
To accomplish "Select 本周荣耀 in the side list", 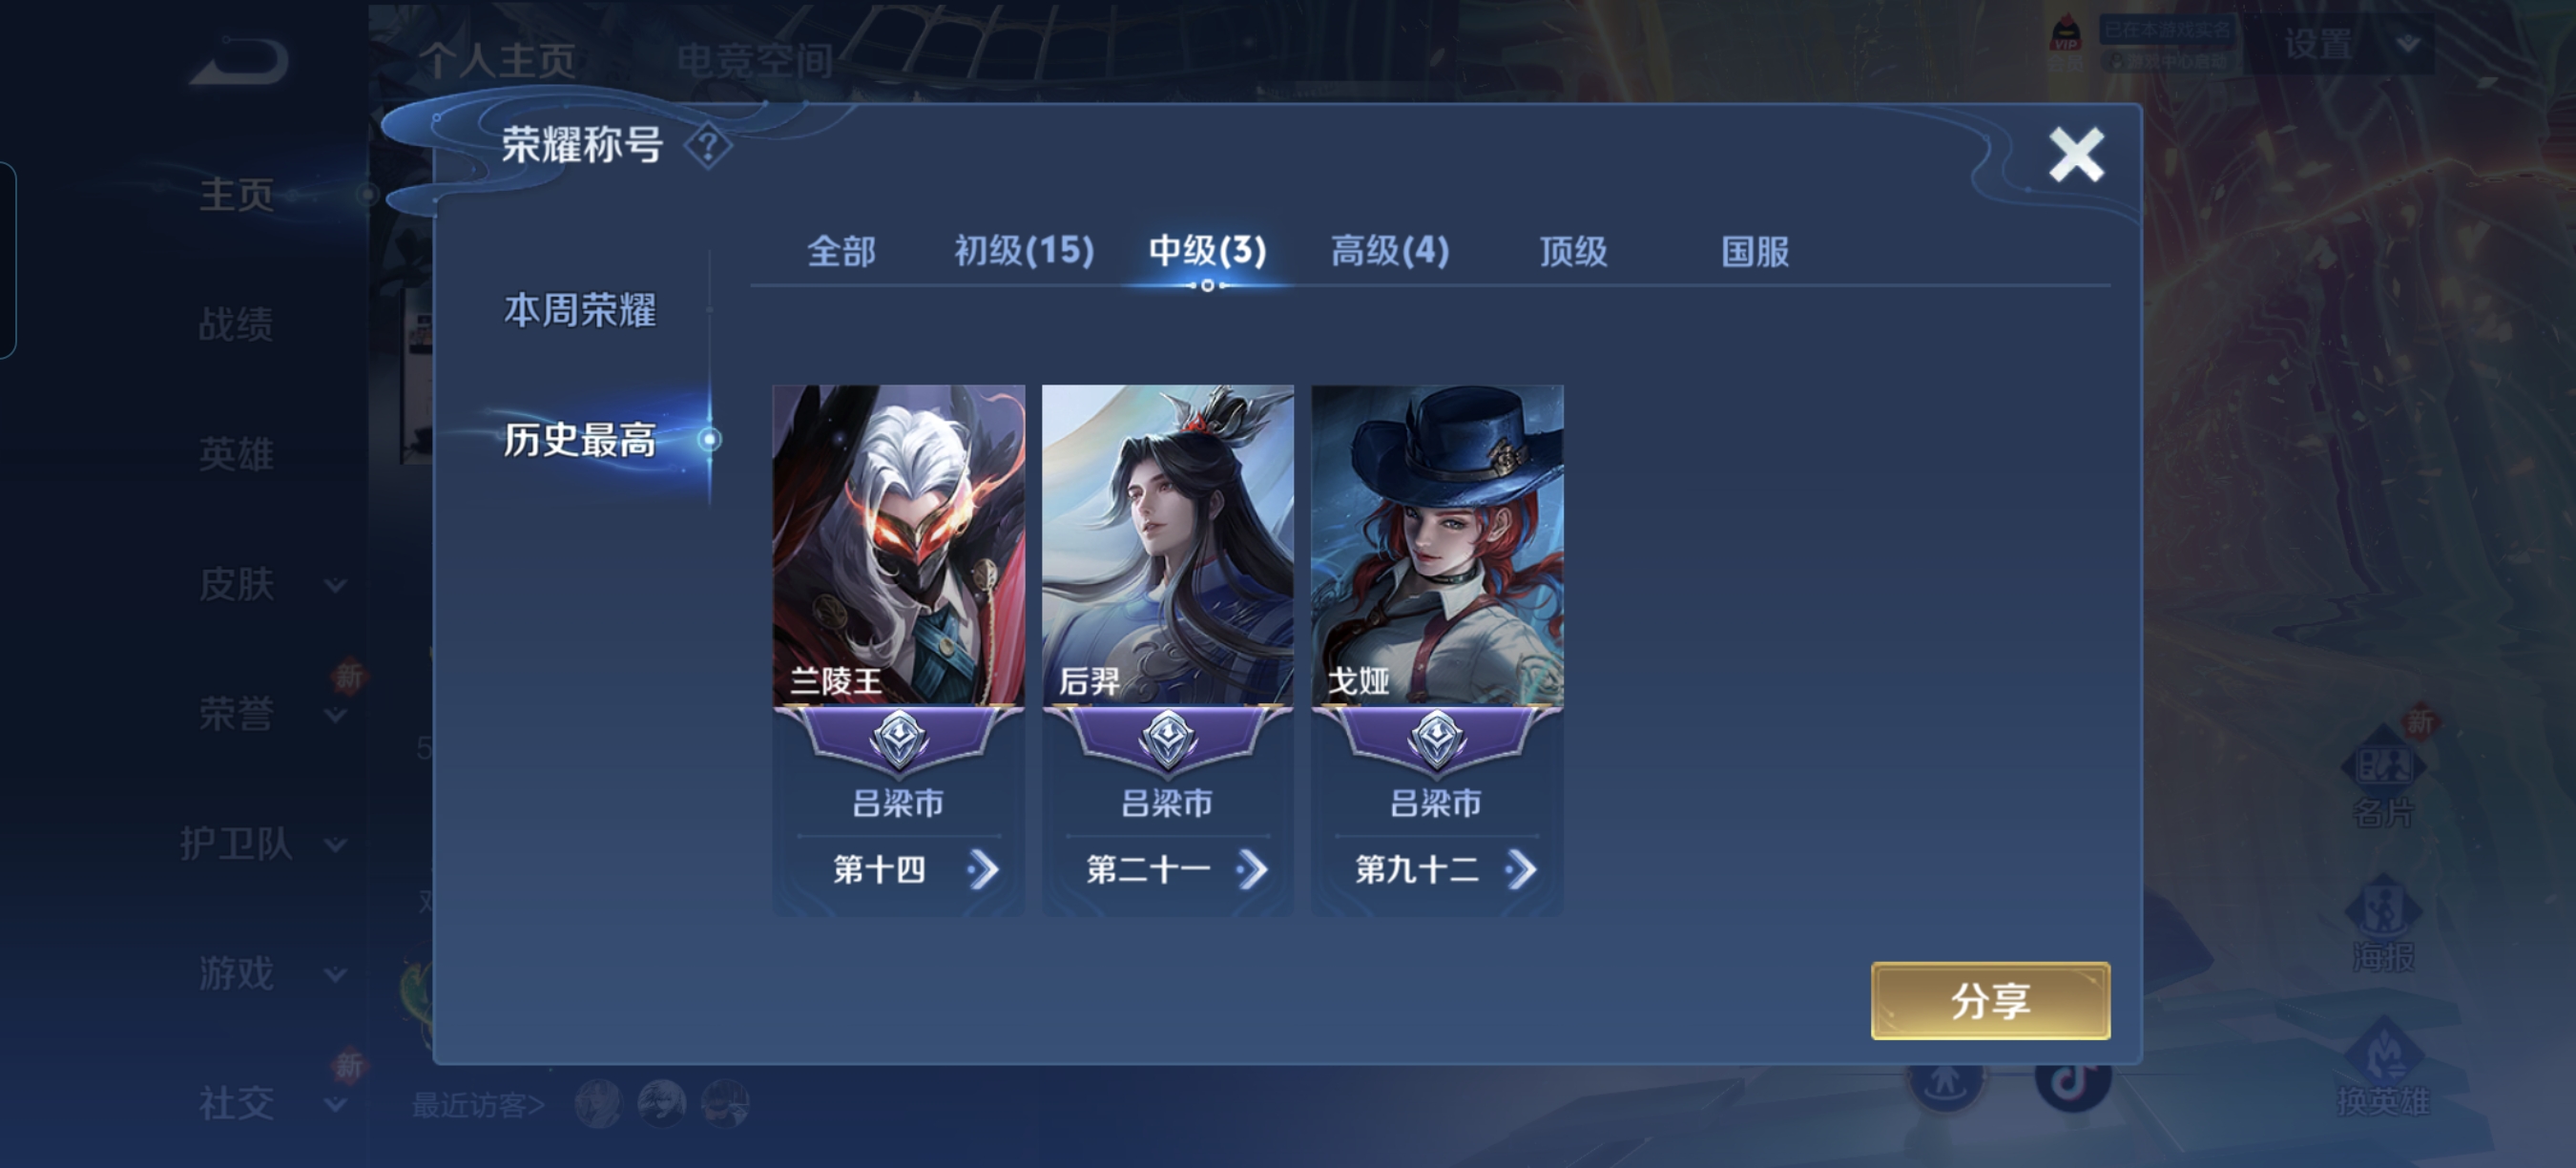I will (x=580, y=310).
